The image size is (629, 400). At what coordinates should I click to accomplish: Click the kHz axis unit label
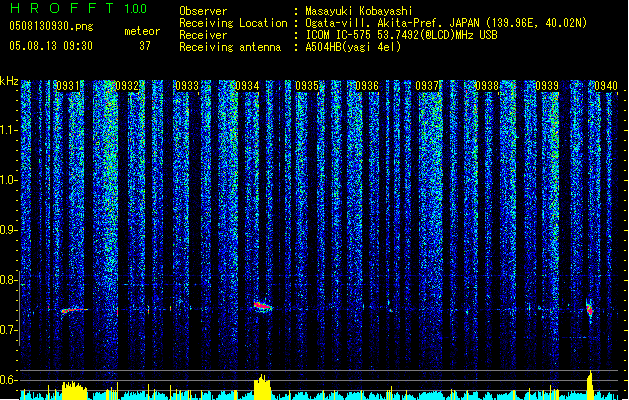pos(9,81)
